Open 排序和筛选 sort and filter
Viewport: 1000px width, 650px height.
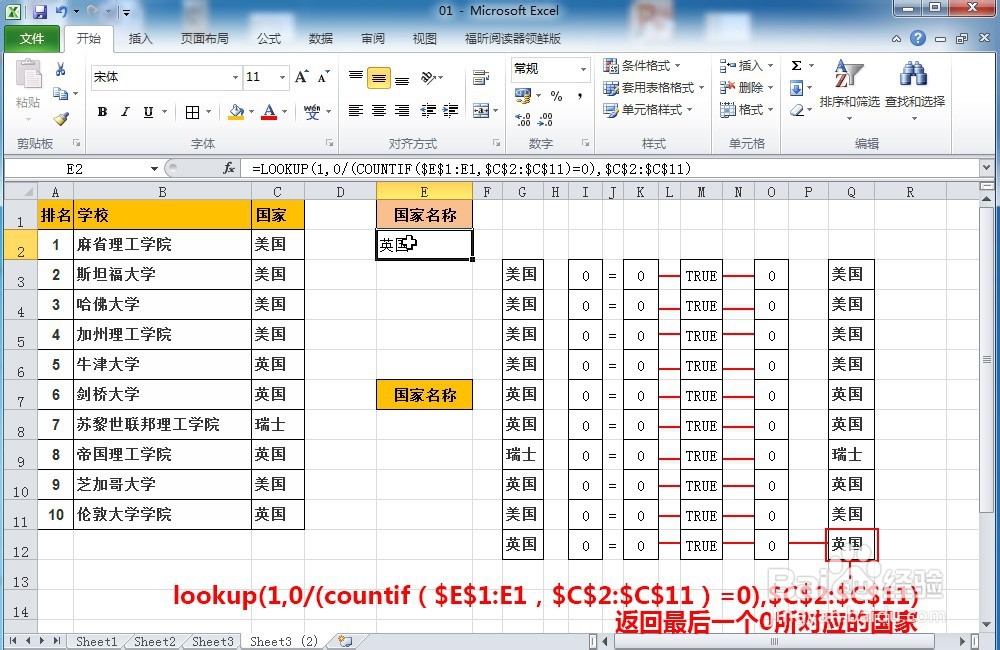pos(849,89)
